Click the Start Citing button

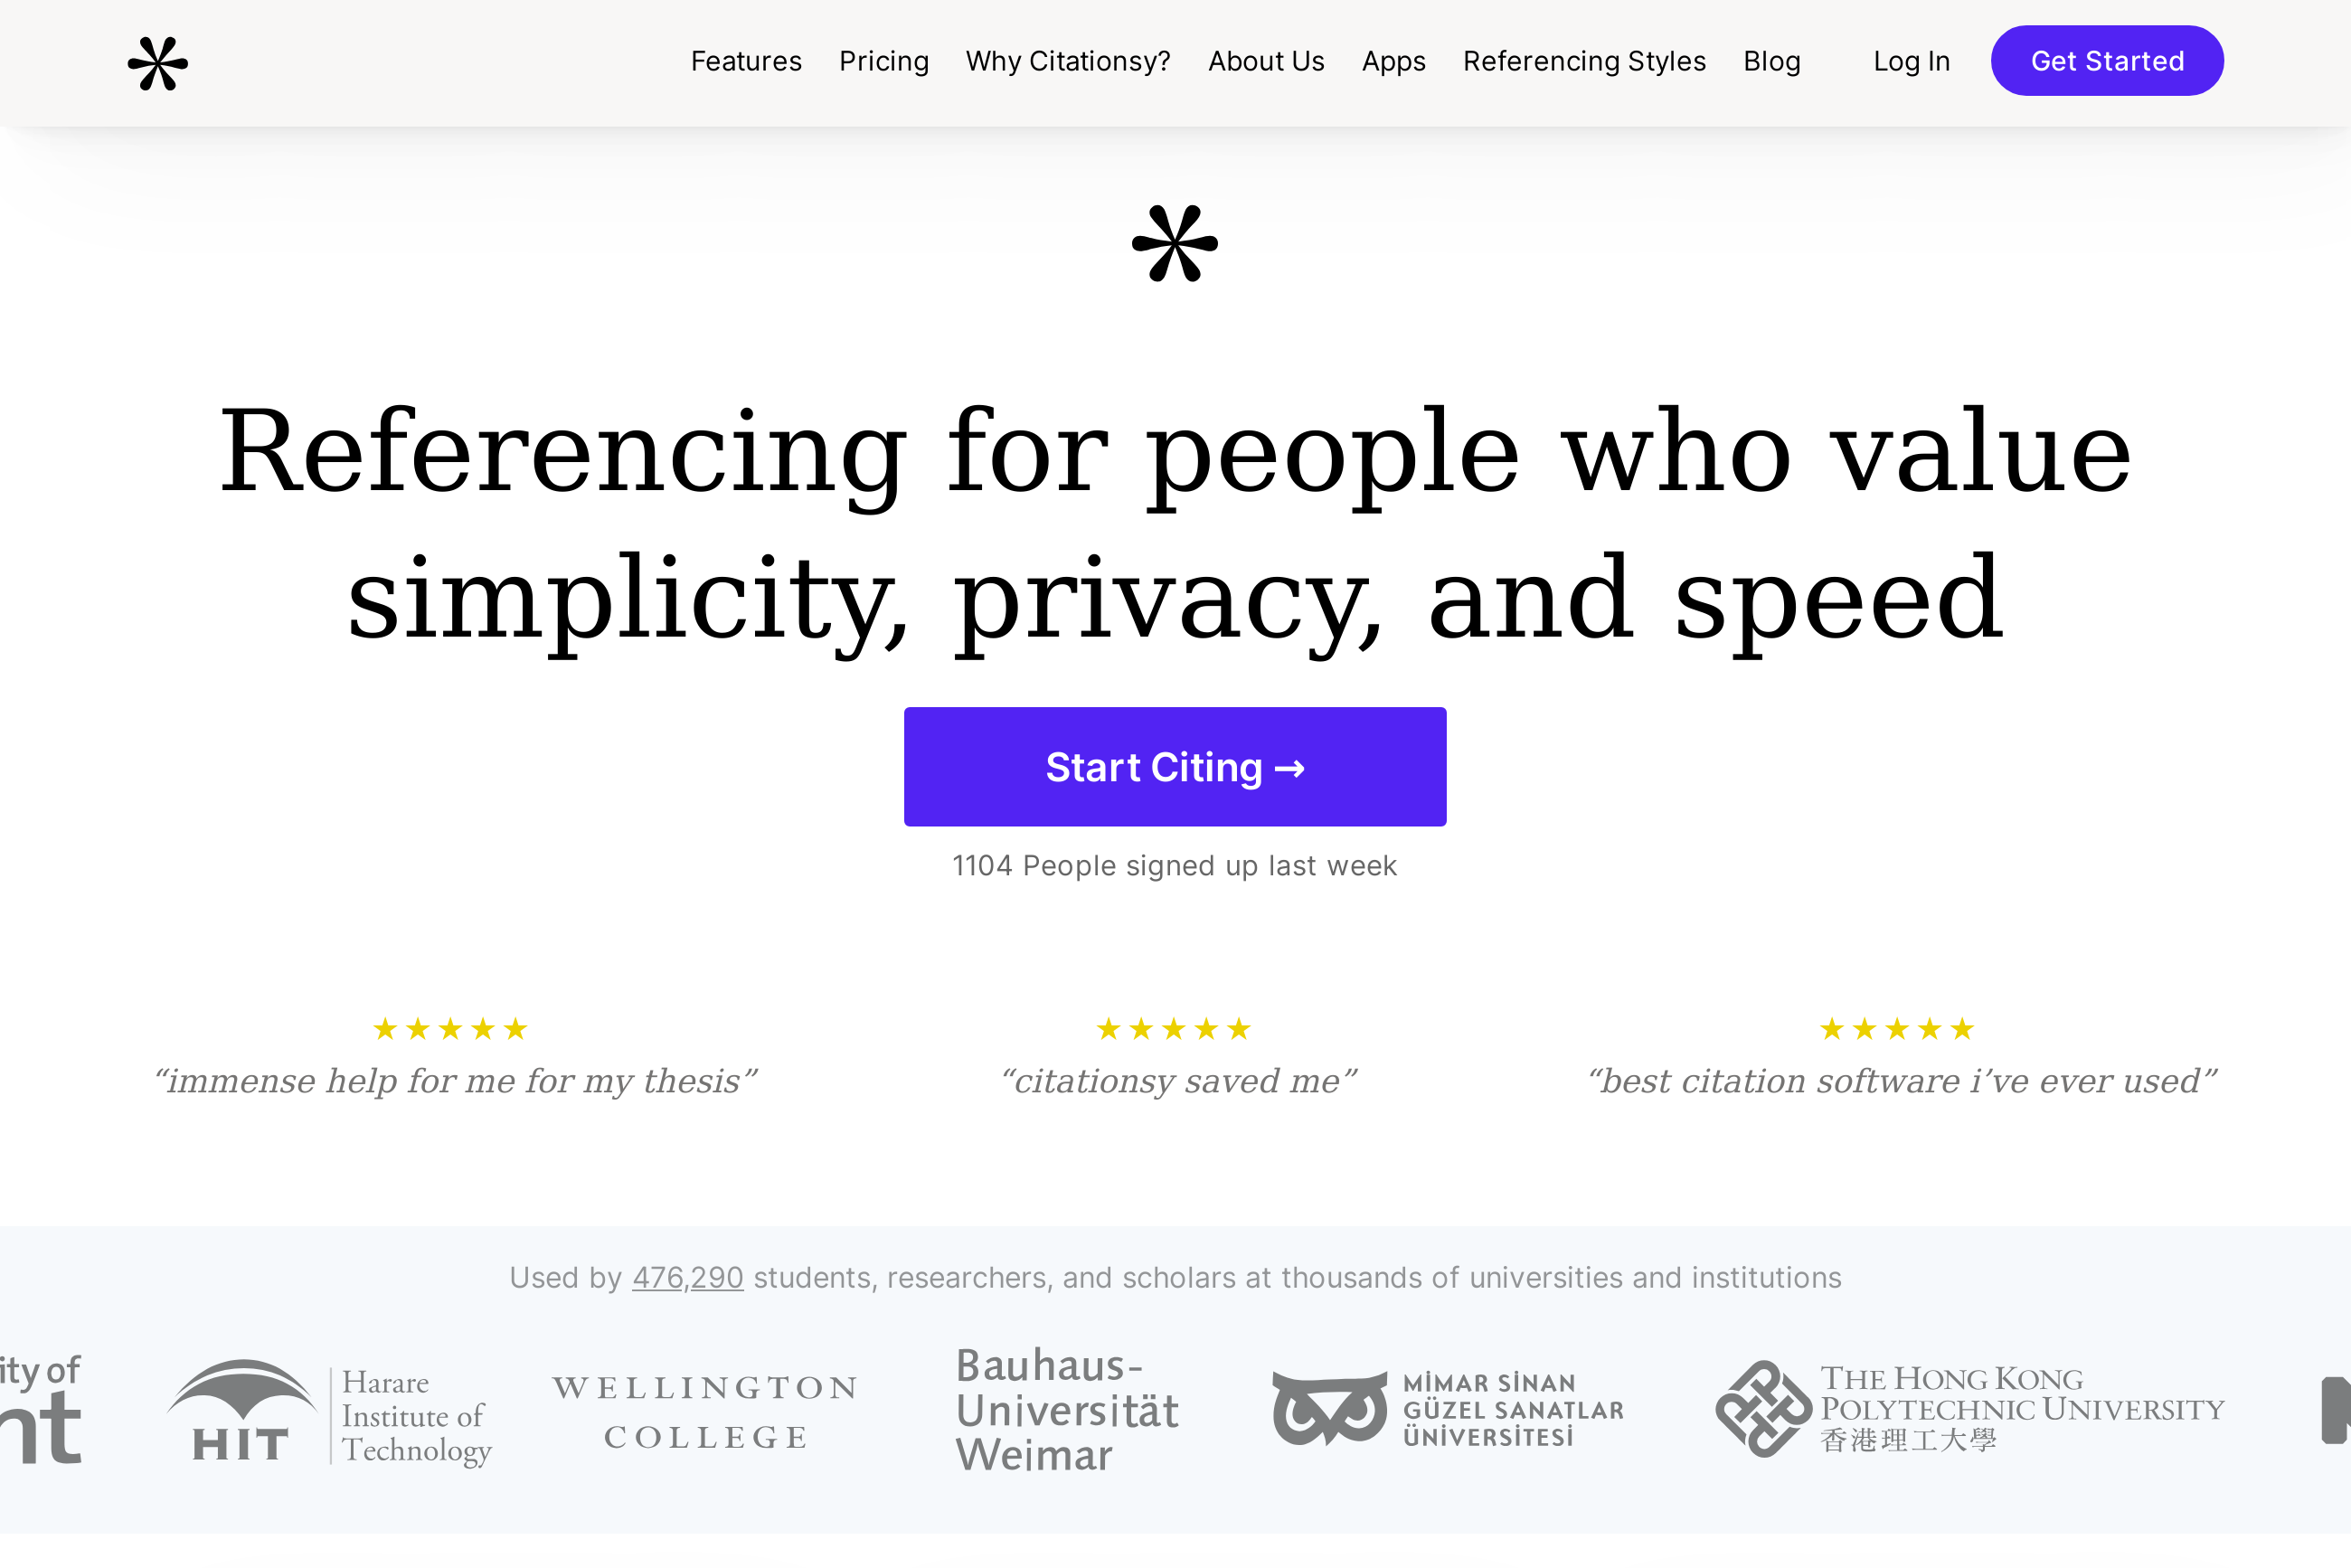click(x=1175, y=767)
